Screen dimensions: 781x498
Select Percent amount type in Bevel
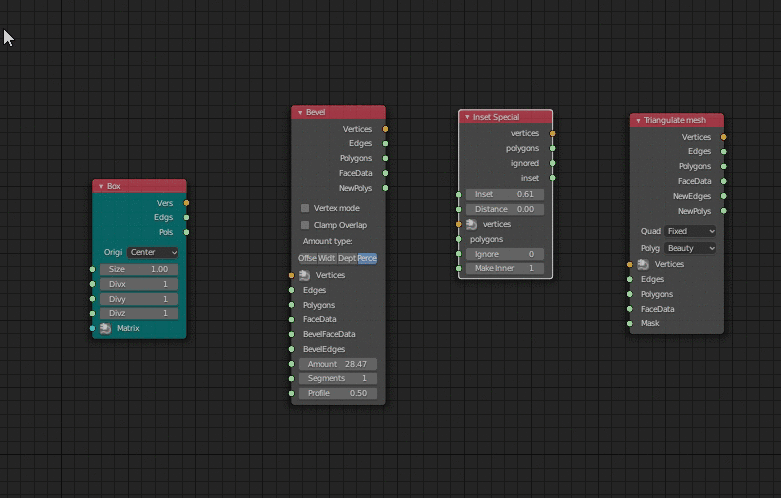point(367,258)
